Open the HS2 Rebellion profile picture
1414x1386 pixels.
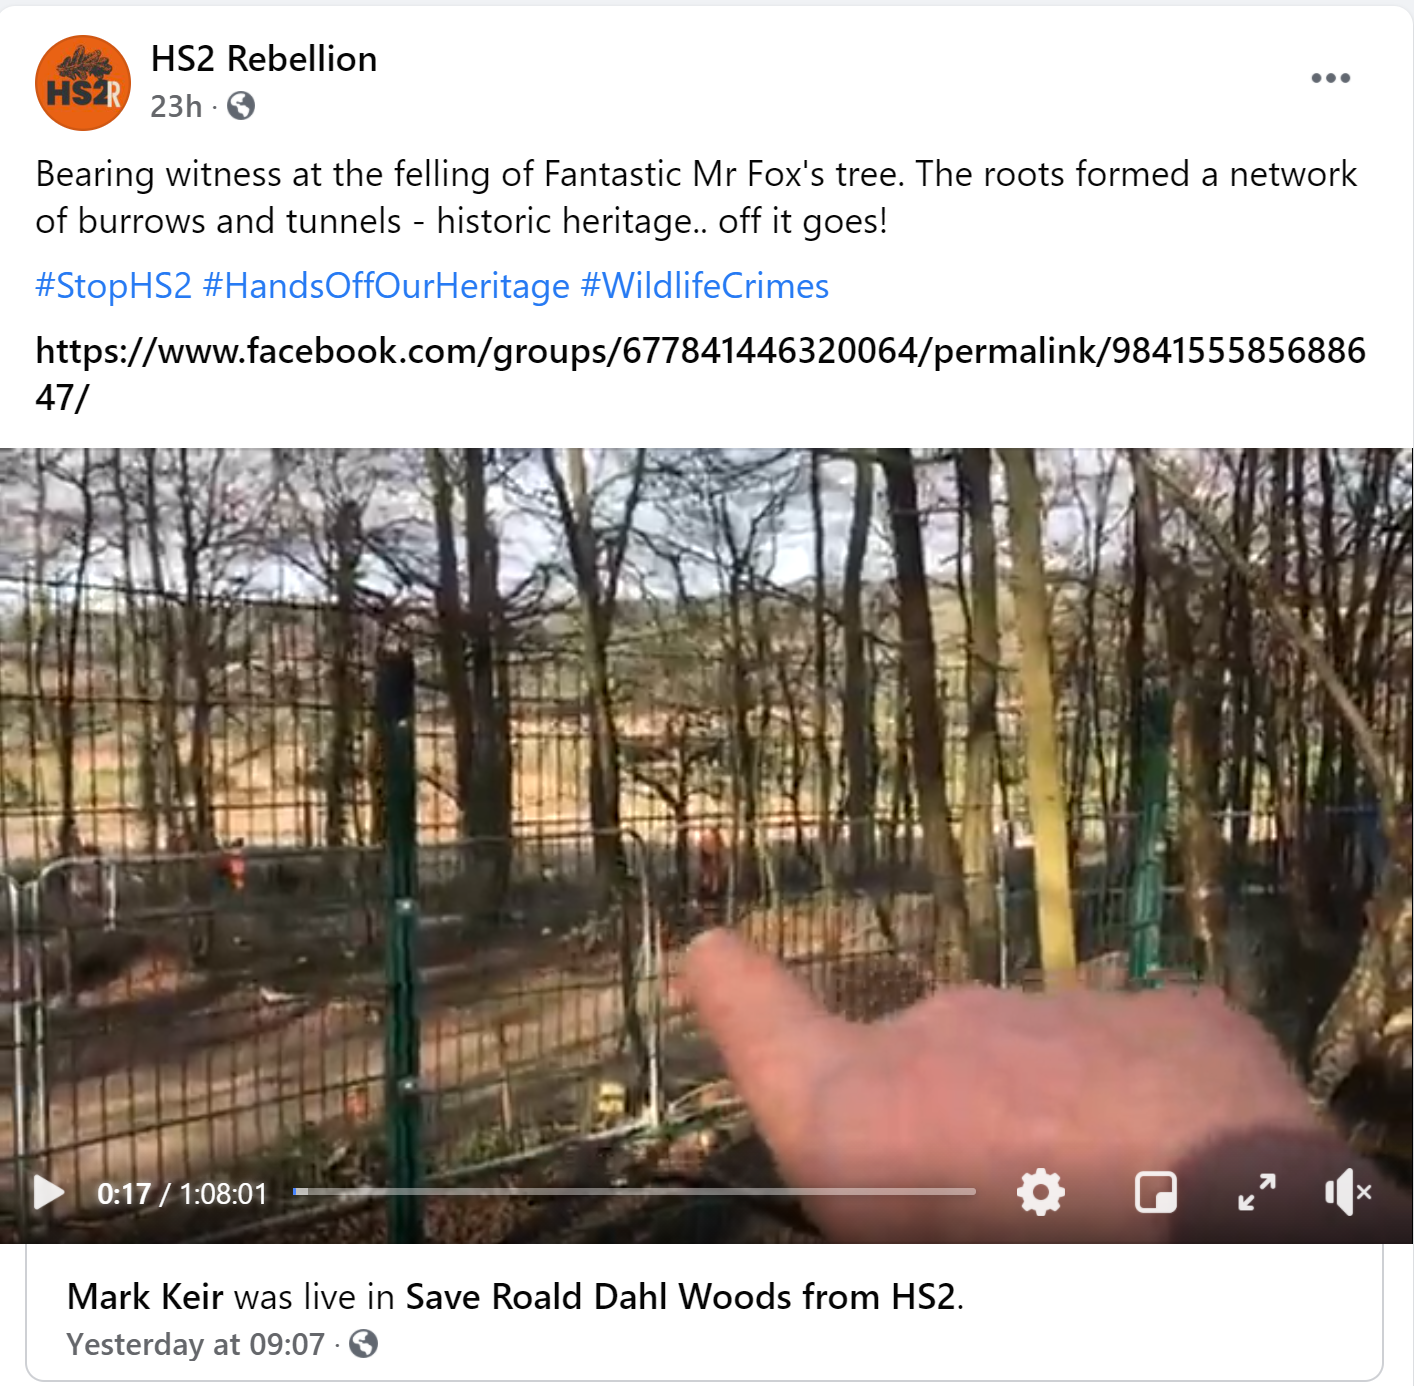(x=83, y=83)
